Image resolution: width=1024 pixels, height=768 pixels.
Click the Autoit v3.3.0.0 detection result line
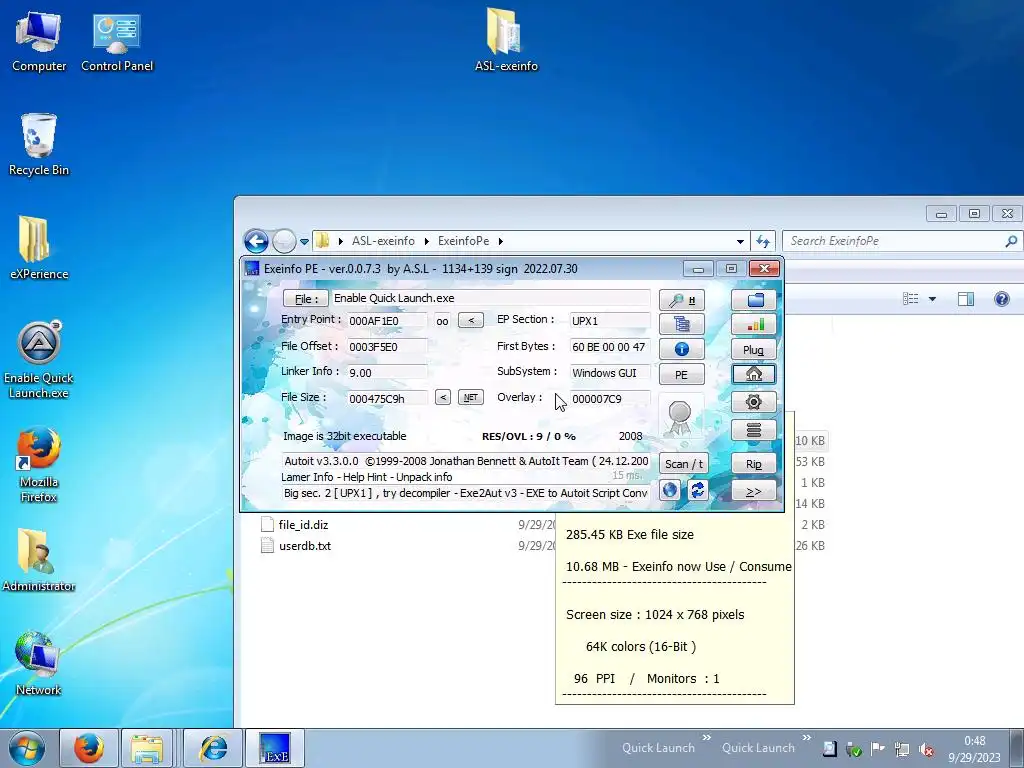[466, 461]
